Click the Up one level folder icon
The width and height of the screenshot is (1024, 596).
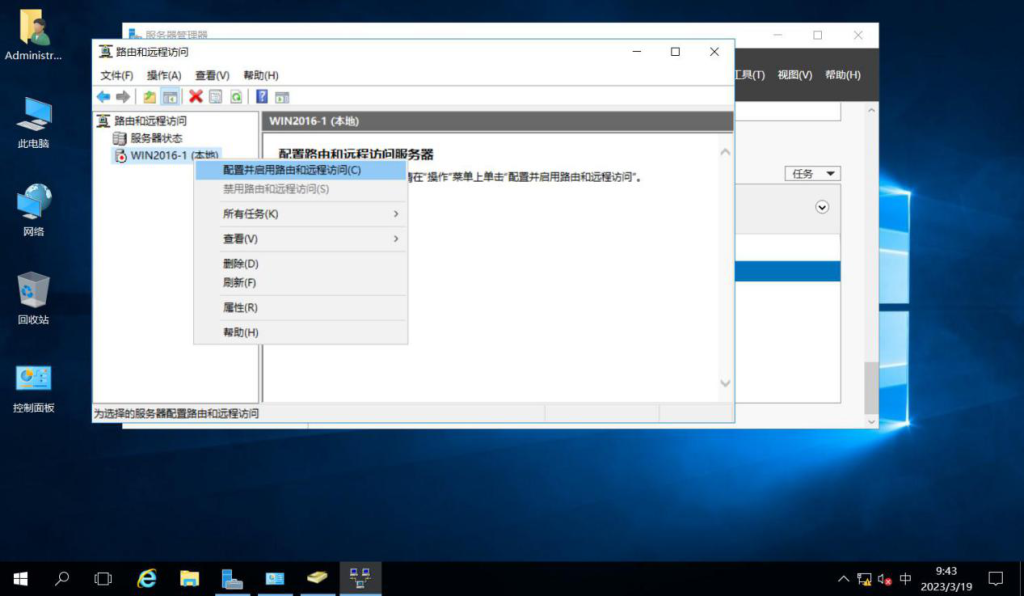[150, 97]
